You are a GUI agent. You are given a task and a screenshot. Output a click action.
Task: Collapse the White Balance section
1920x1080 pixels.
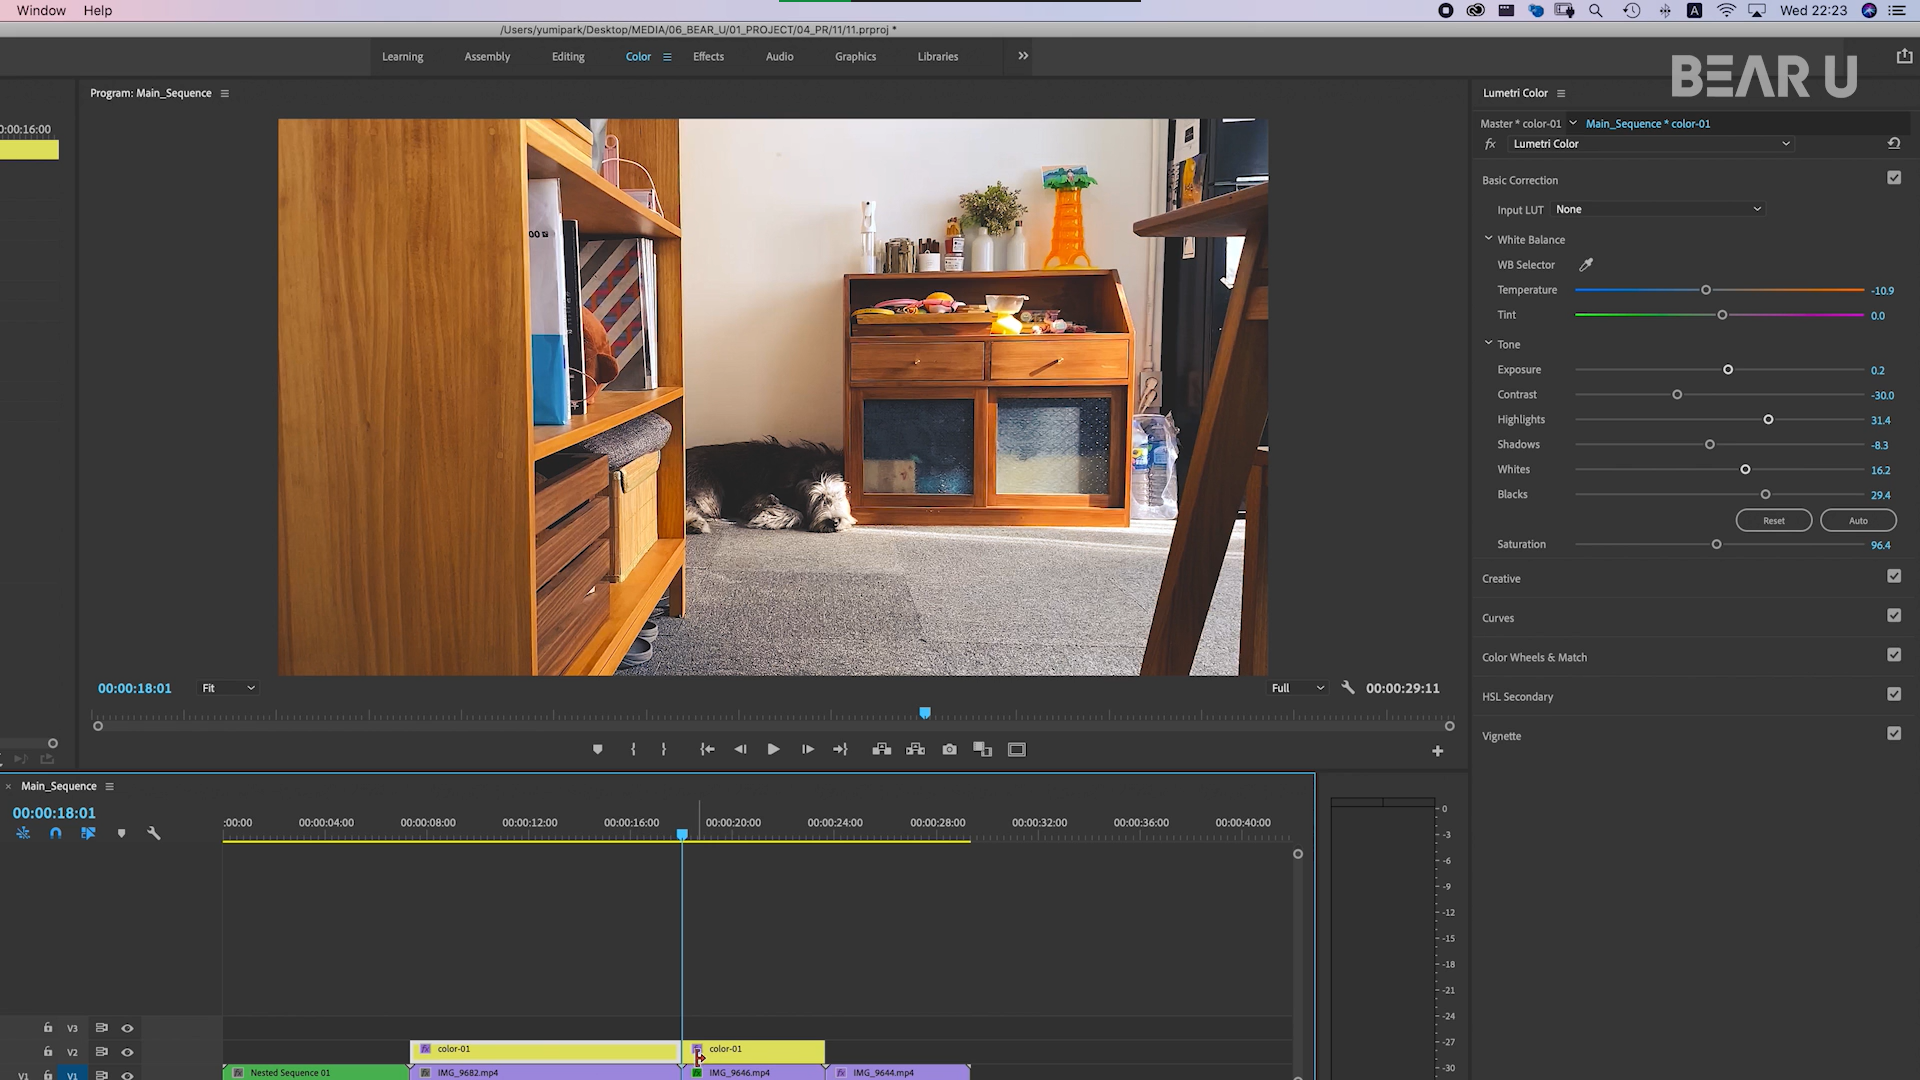(1488, 239)
